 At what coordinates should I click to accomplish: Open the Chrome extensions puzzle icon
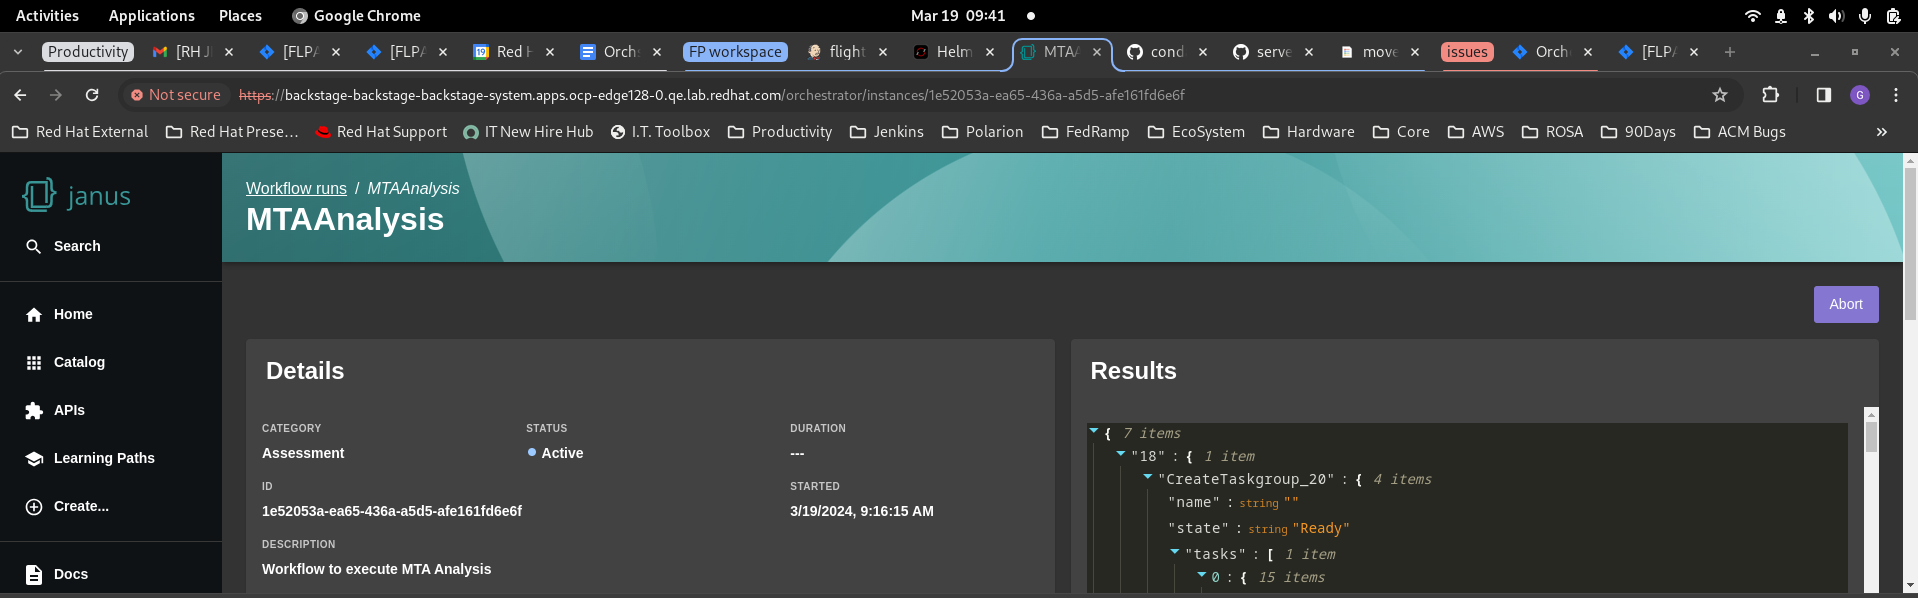click(1770, 95)
